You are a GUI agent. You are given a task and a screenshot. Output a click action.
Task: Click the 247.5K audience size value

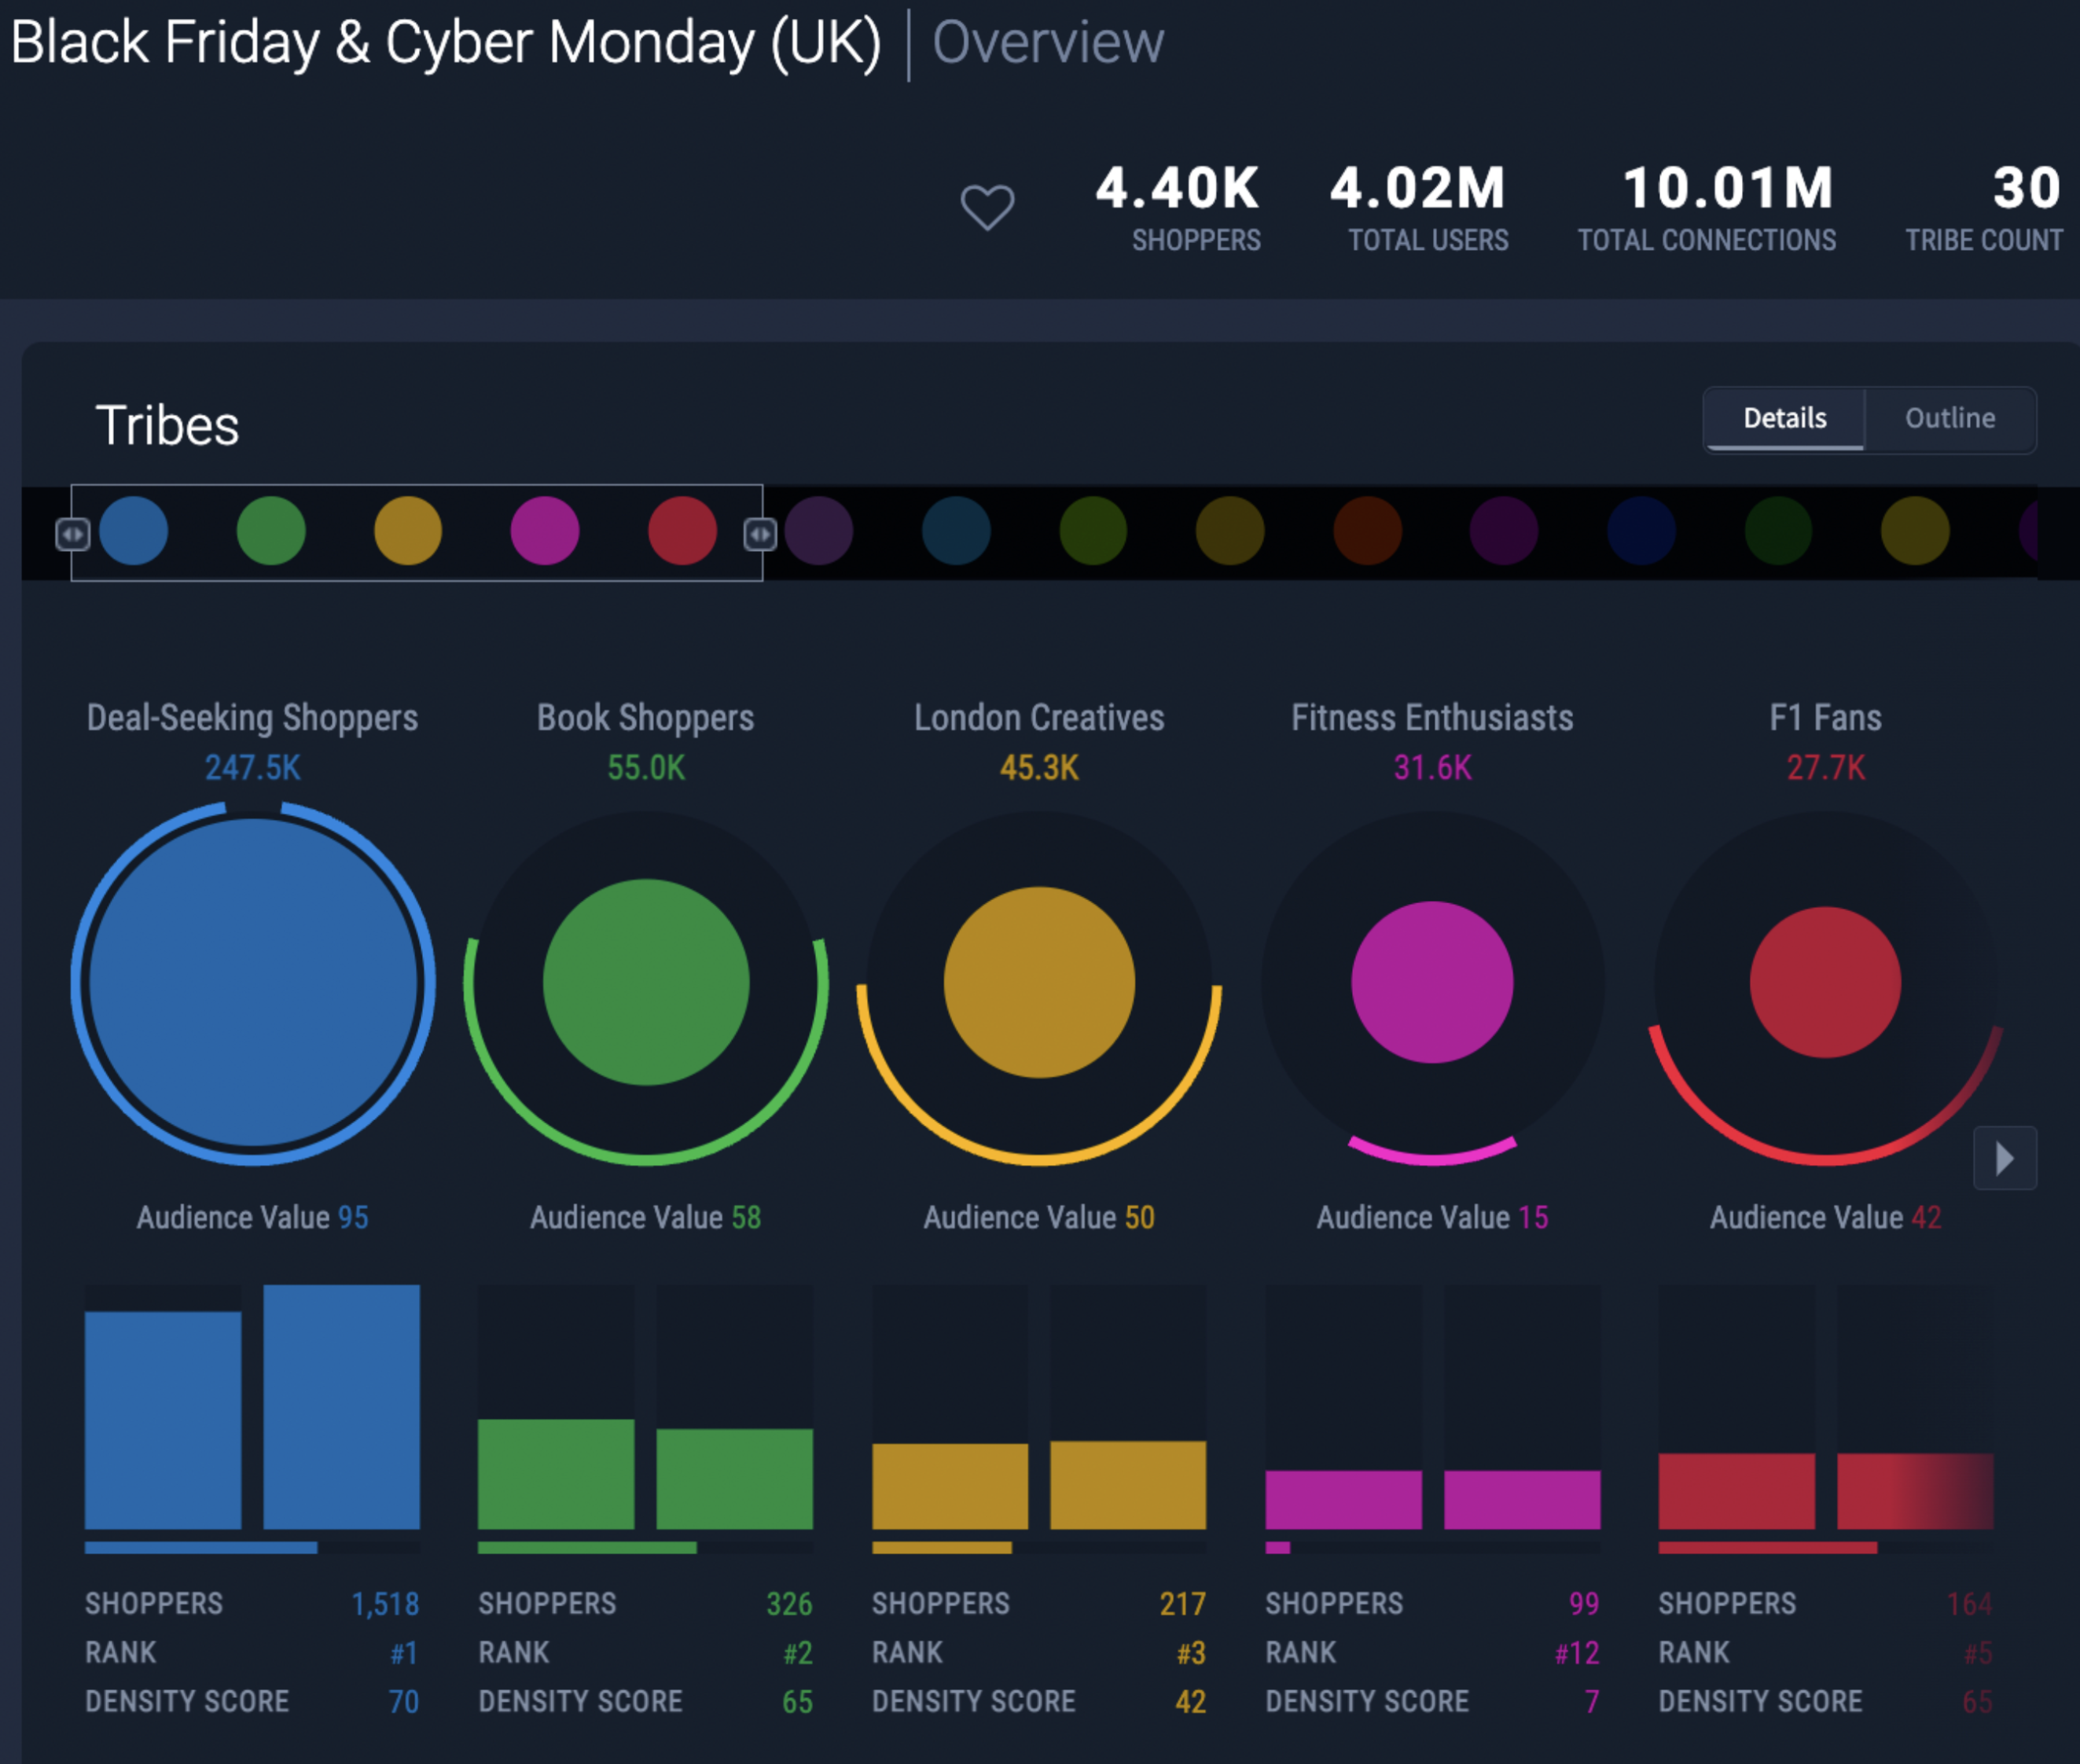coord(252,767)
